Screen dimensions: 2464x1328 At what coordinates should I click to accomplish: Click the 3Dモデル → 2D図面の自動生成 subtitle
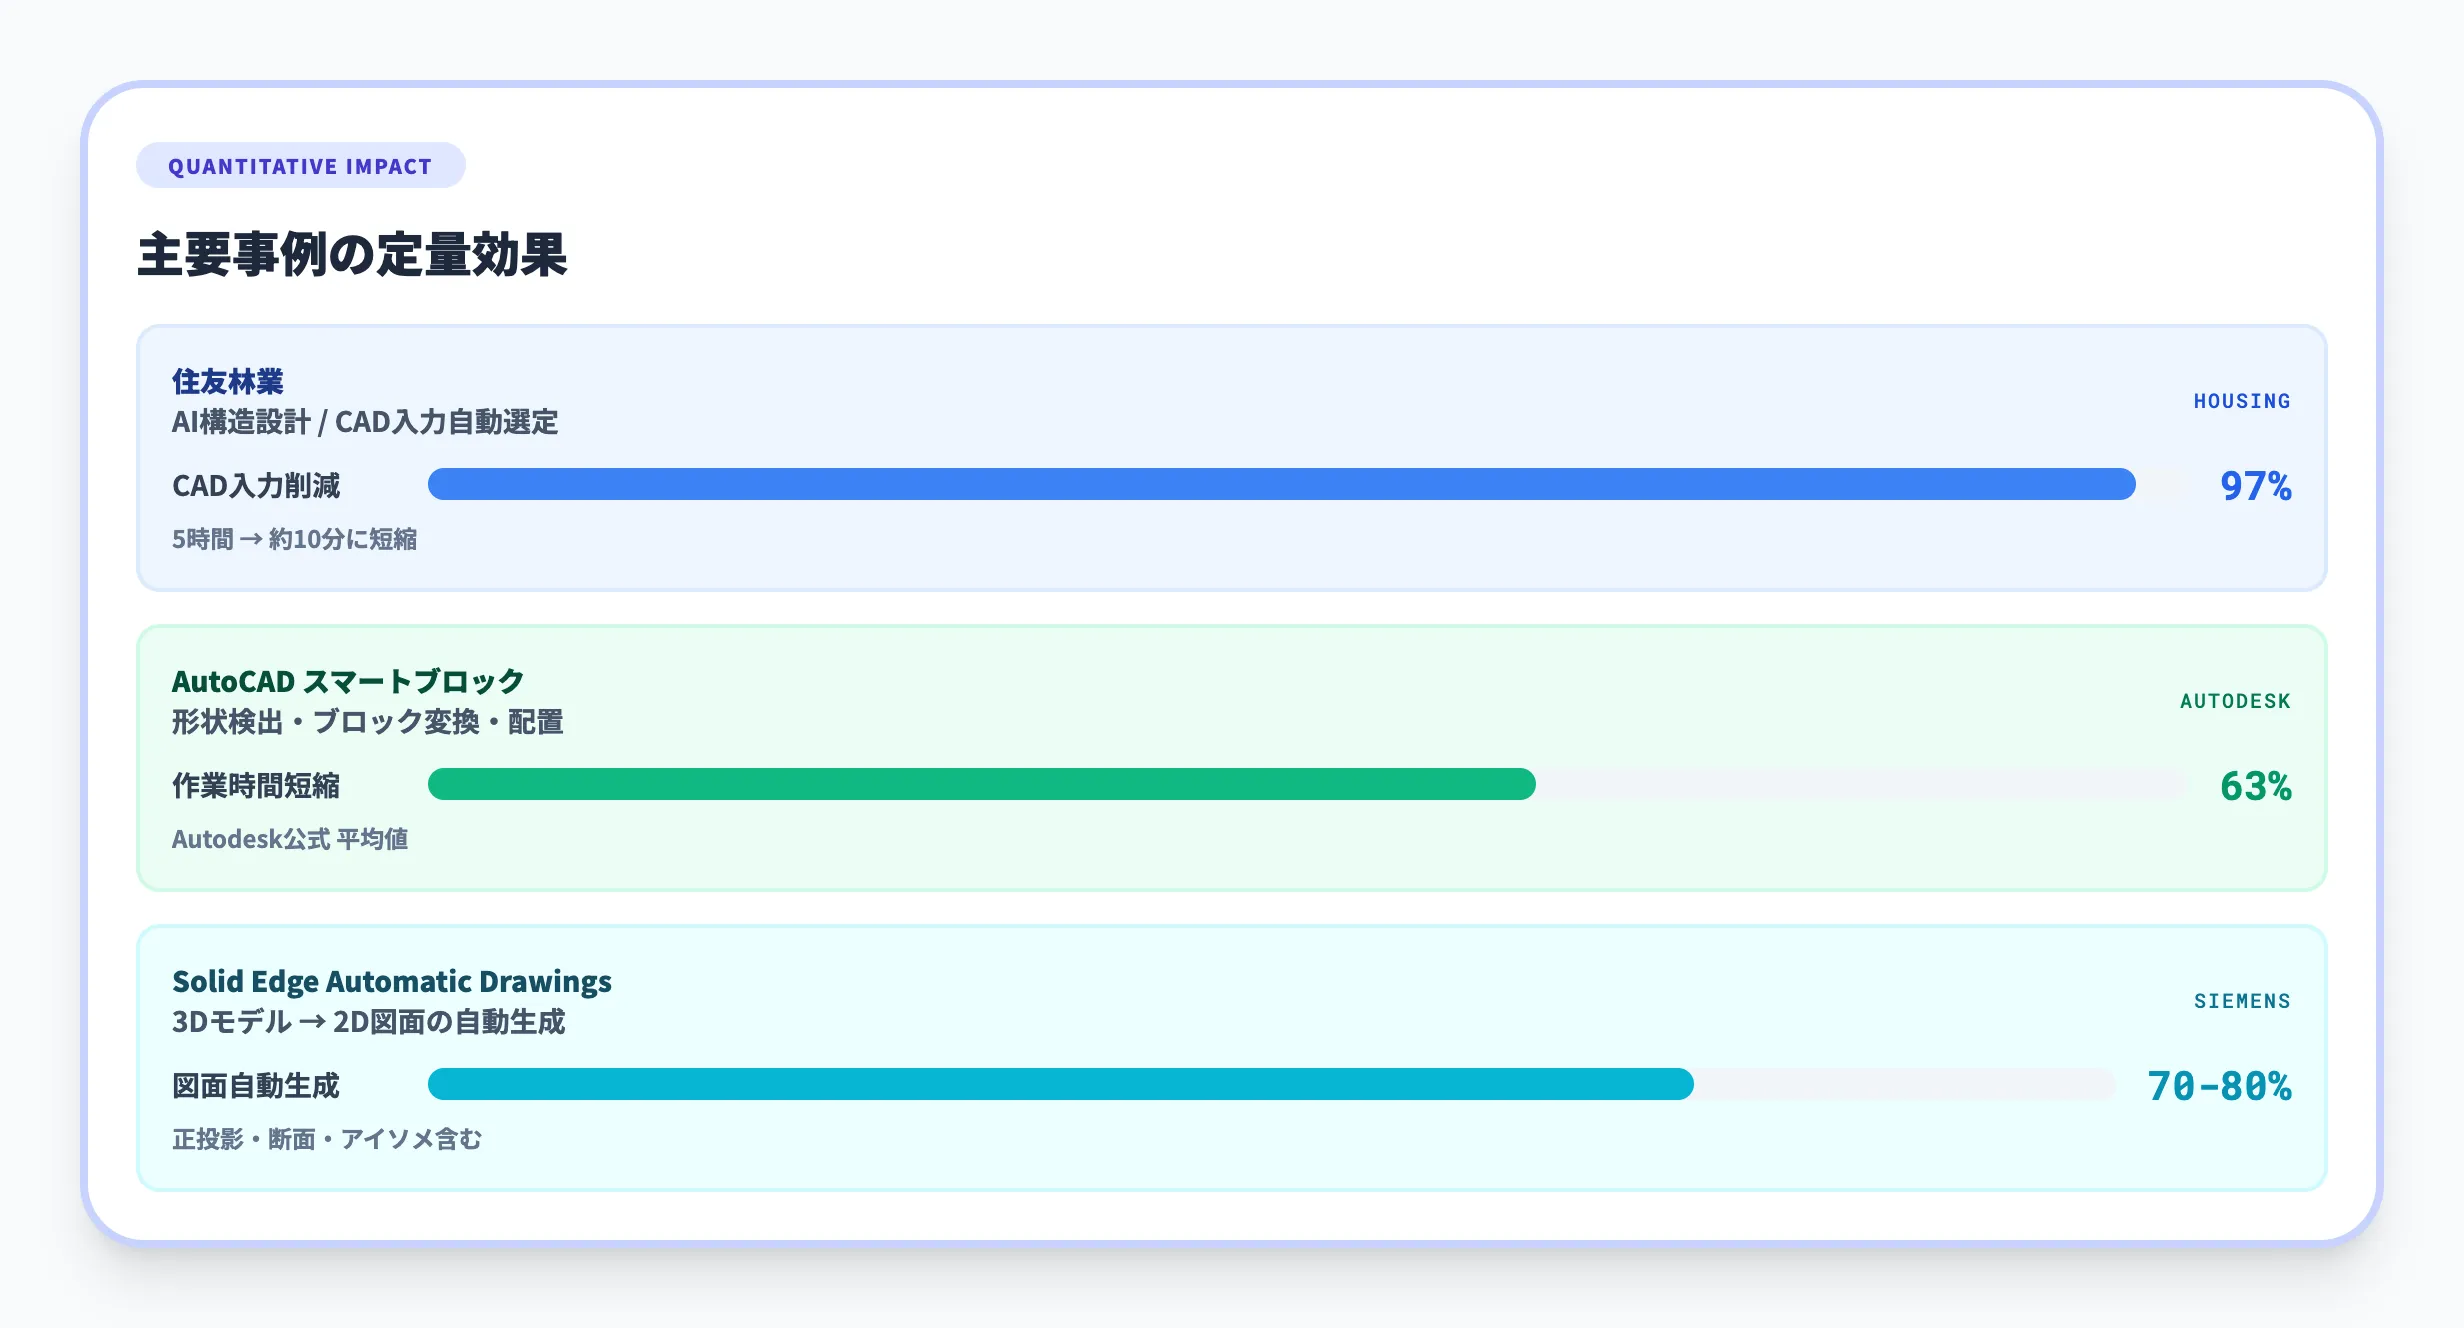coord(368,1022)
